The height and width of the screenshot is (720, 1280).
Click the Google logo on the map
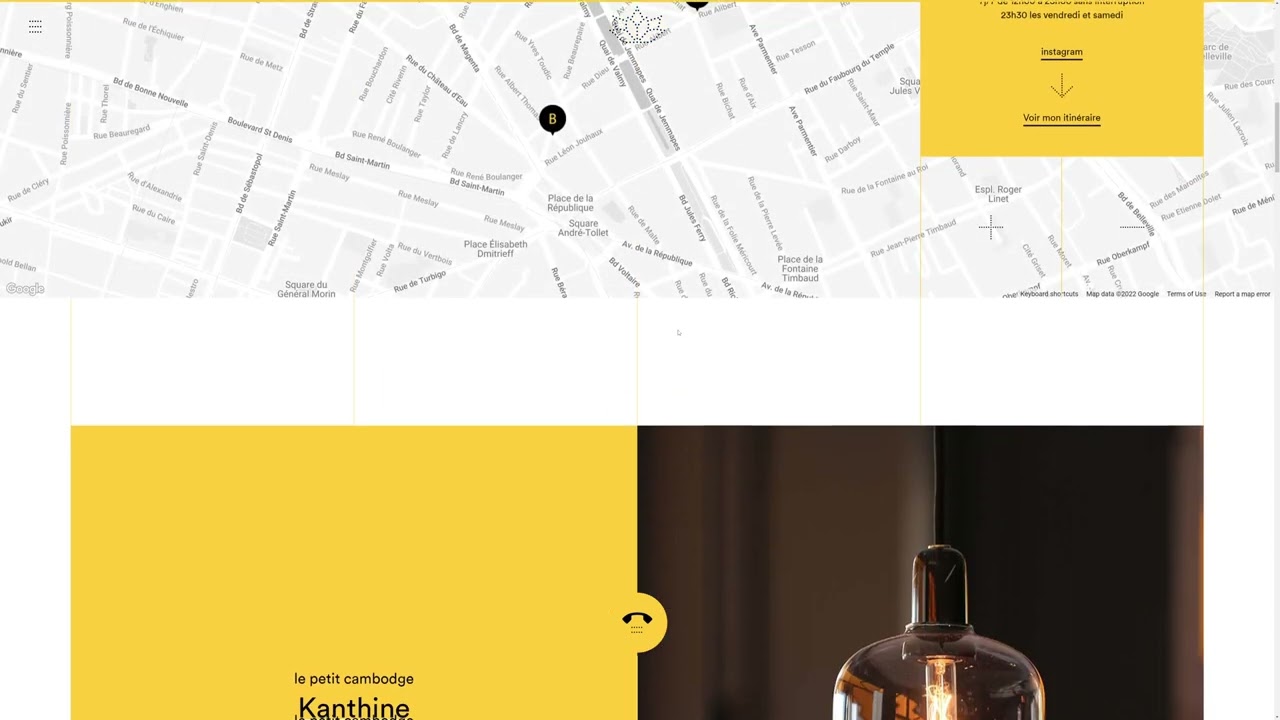[25, 289]
